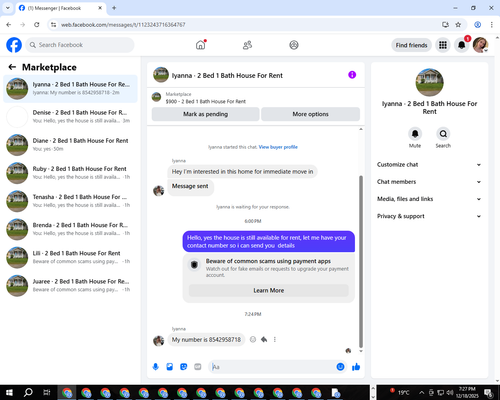Image resolution: width=500 pixels, height=400 pixels.
Task: Click the "My number is 8542958718" message
Action: pos(206,340)
